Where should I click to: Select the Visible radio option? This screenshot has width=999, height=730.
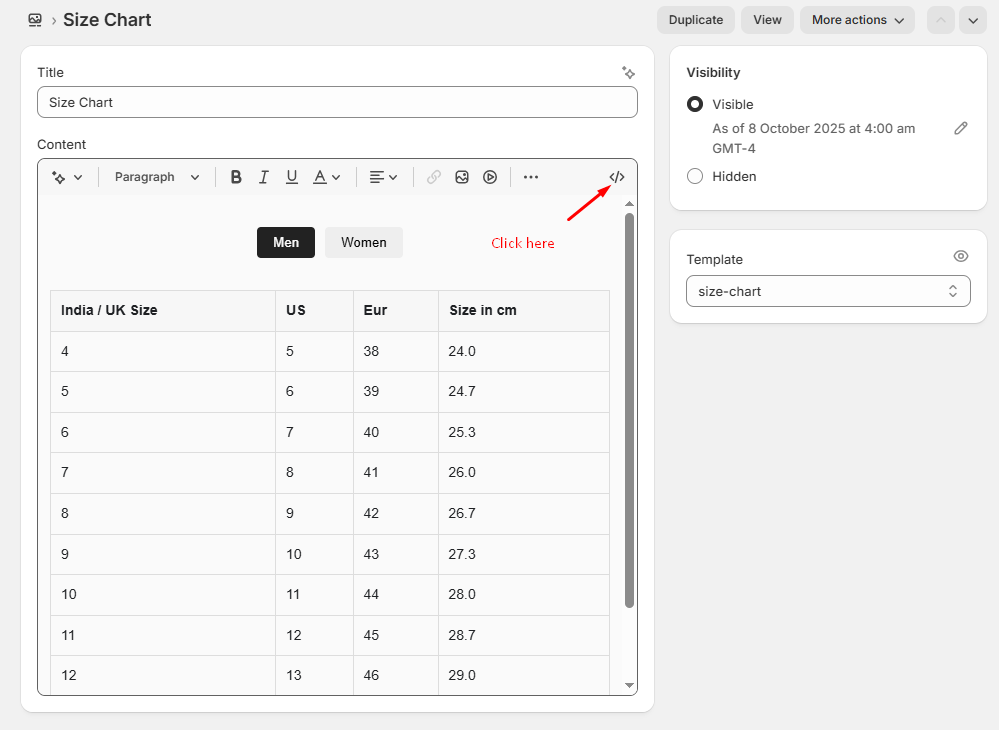click(695, 104)
